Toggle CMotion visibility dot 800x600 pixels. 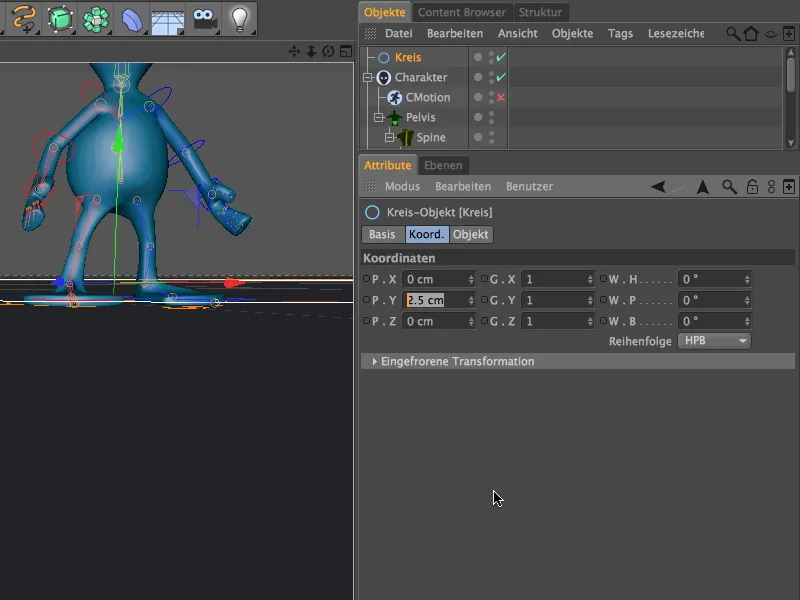[x=478, y=97]
